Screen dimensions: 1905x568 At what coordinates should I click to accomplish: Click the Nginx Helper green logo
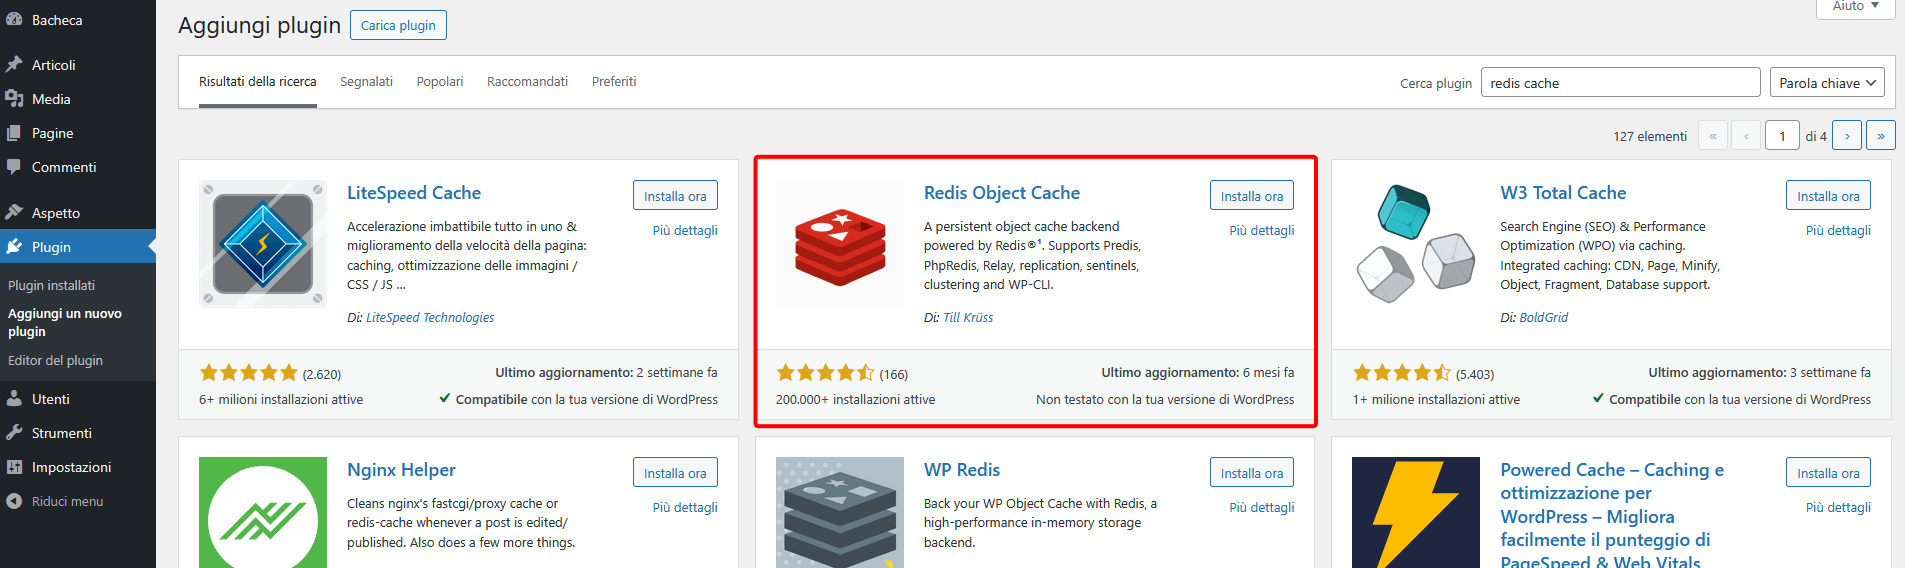(263, 512)
